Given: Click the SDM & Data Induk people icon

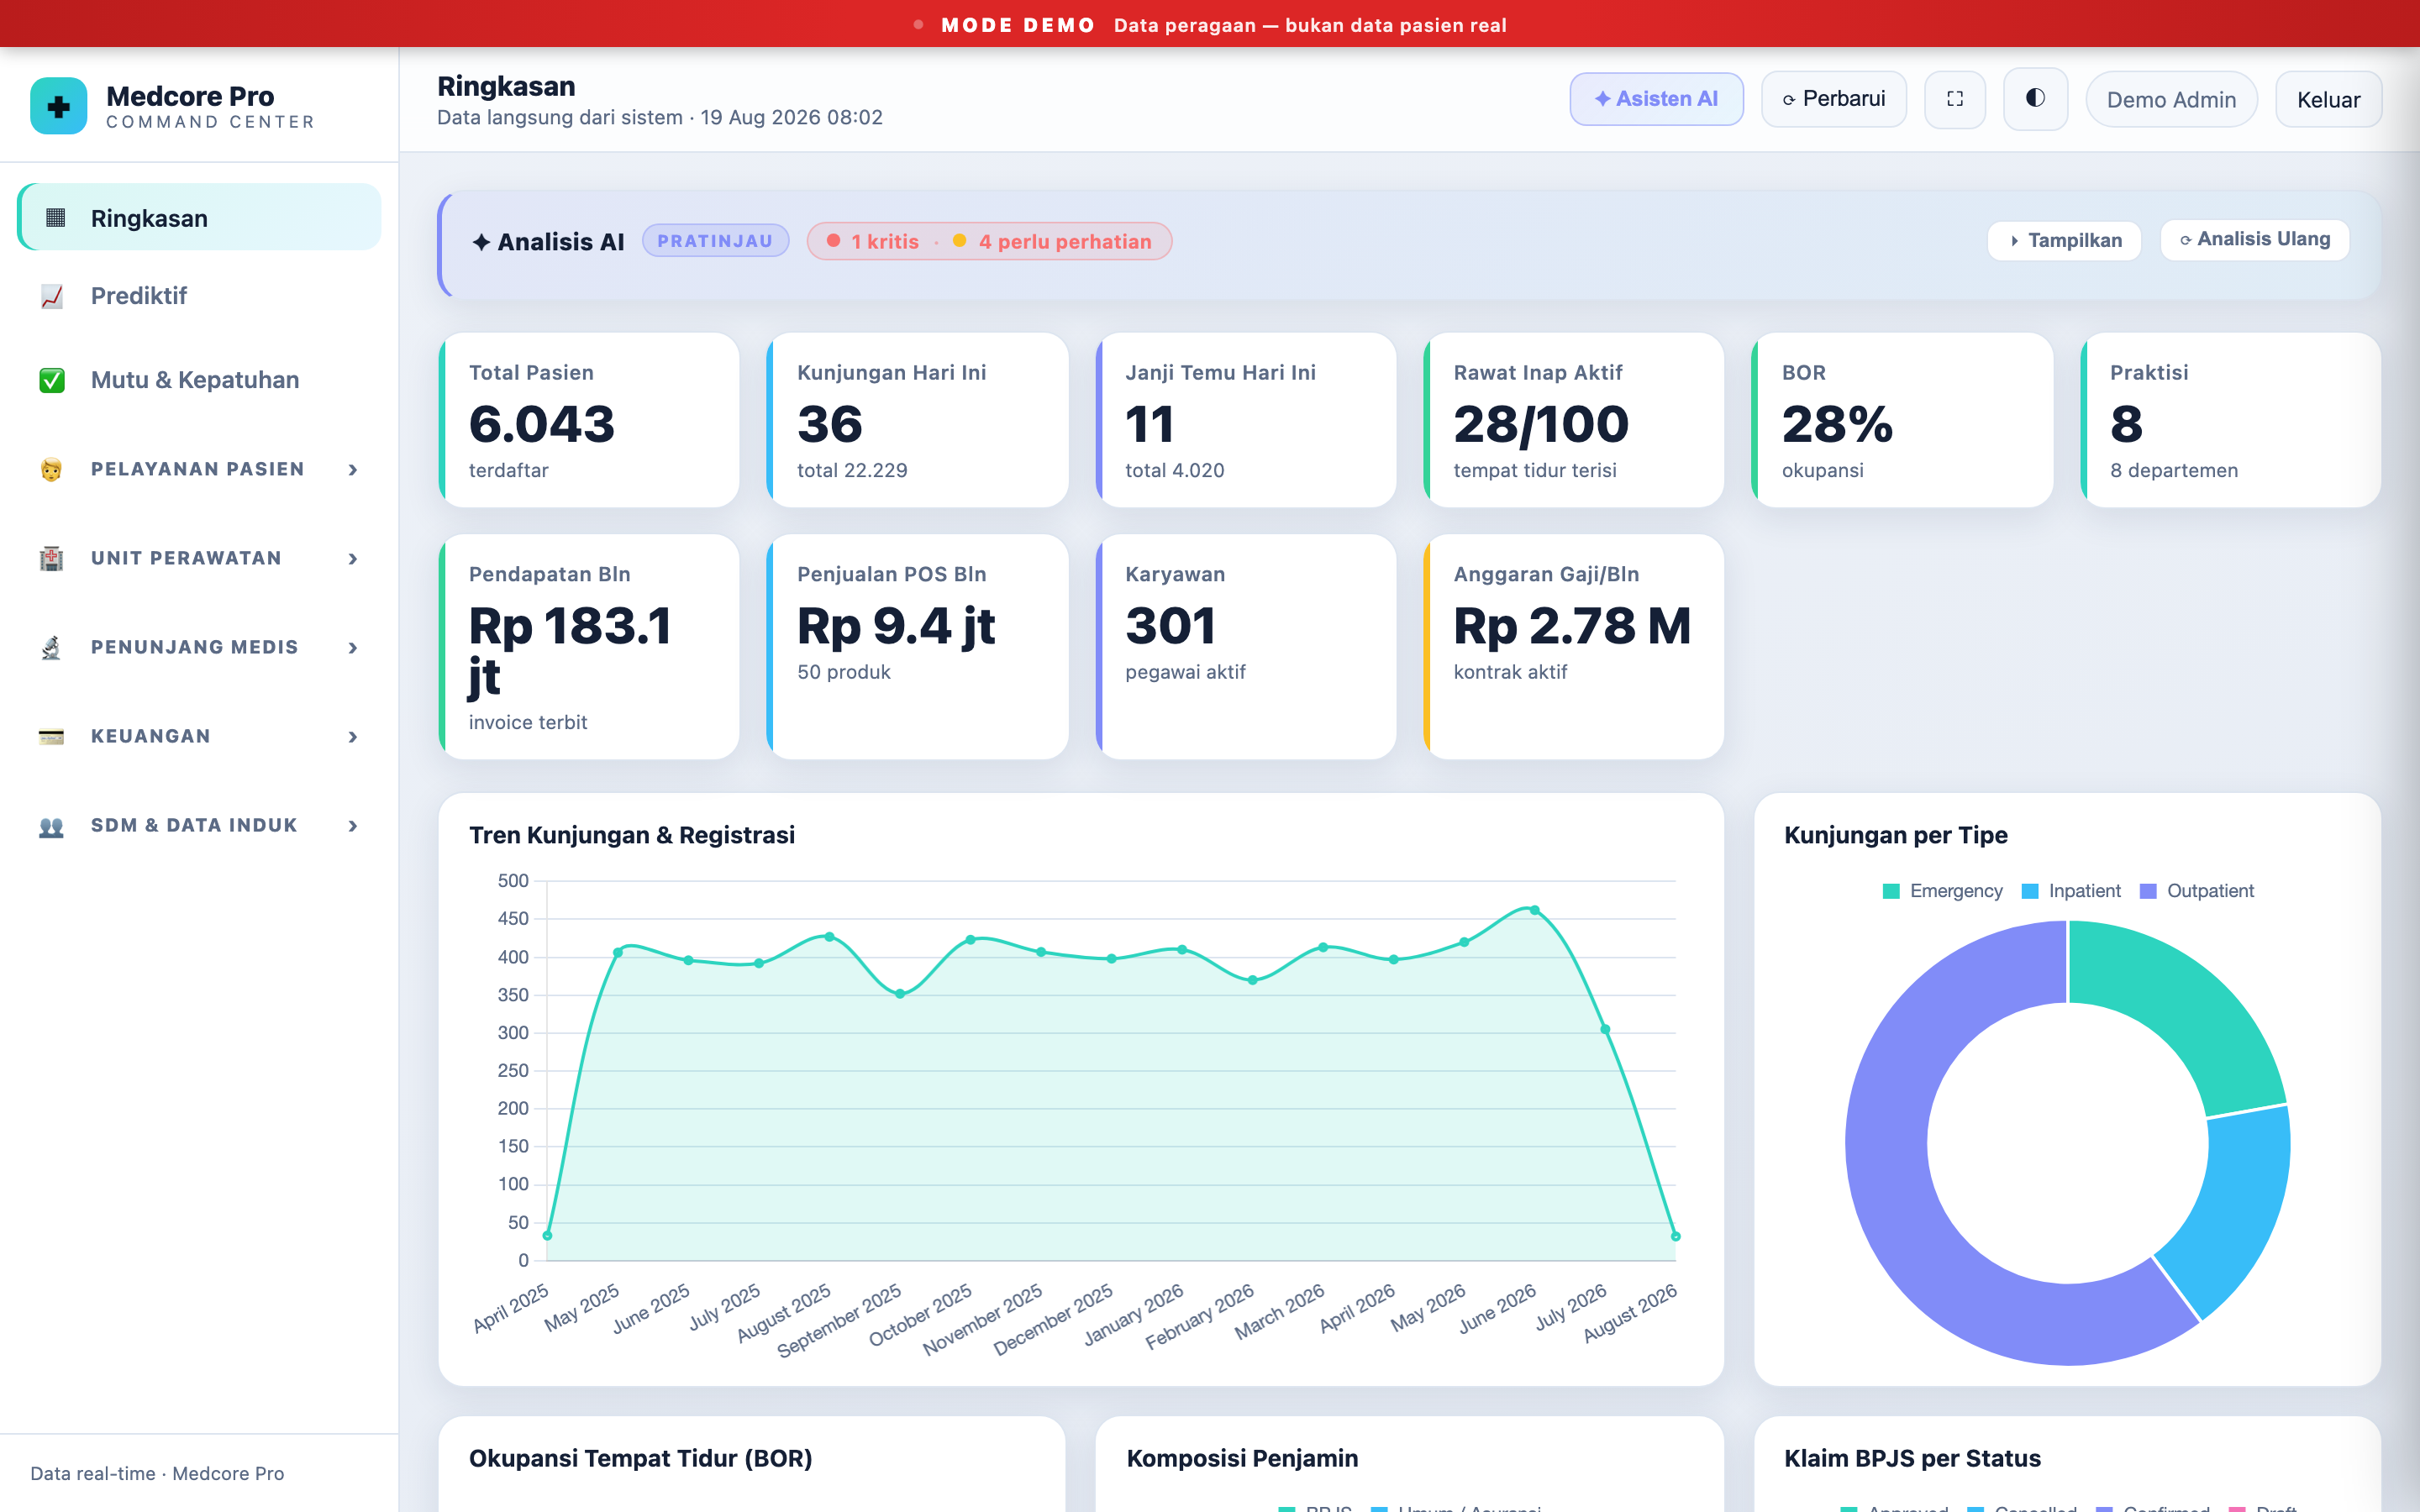Looking at the screenshot, I should coord(51,826).
